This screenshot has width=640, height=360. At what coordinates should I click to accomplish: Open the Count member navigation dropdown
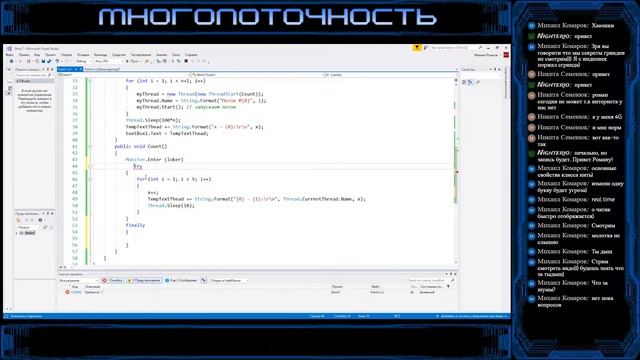tap(391, 75)
